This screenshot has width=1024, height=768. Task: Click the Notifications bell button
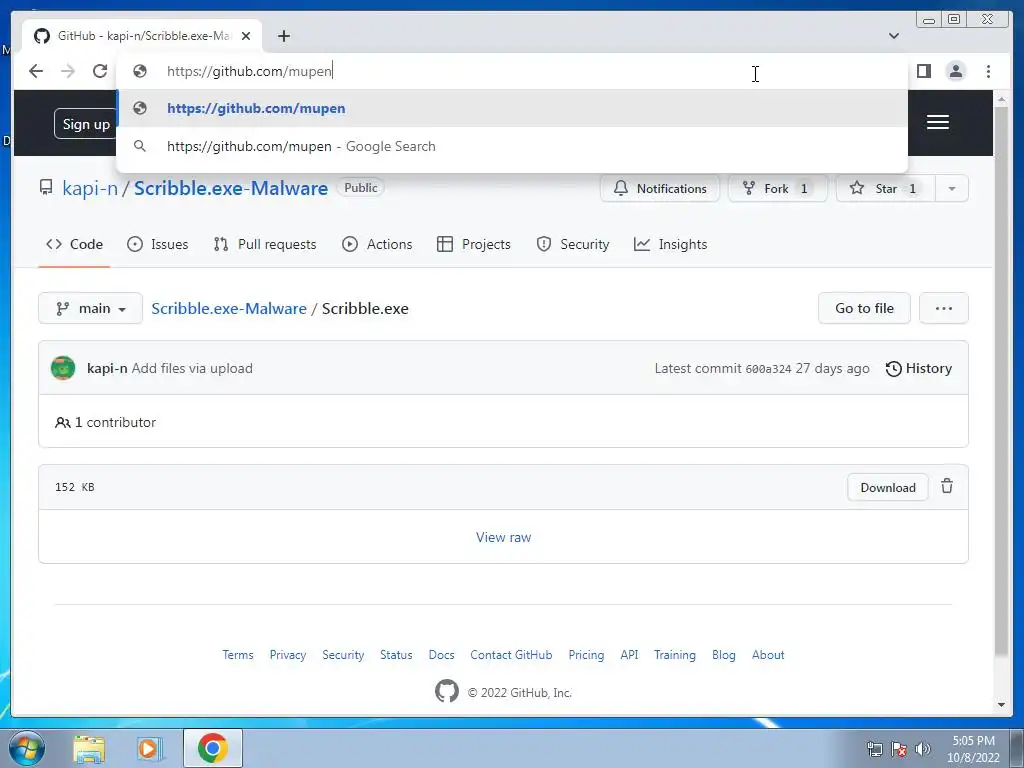point(660,189)
